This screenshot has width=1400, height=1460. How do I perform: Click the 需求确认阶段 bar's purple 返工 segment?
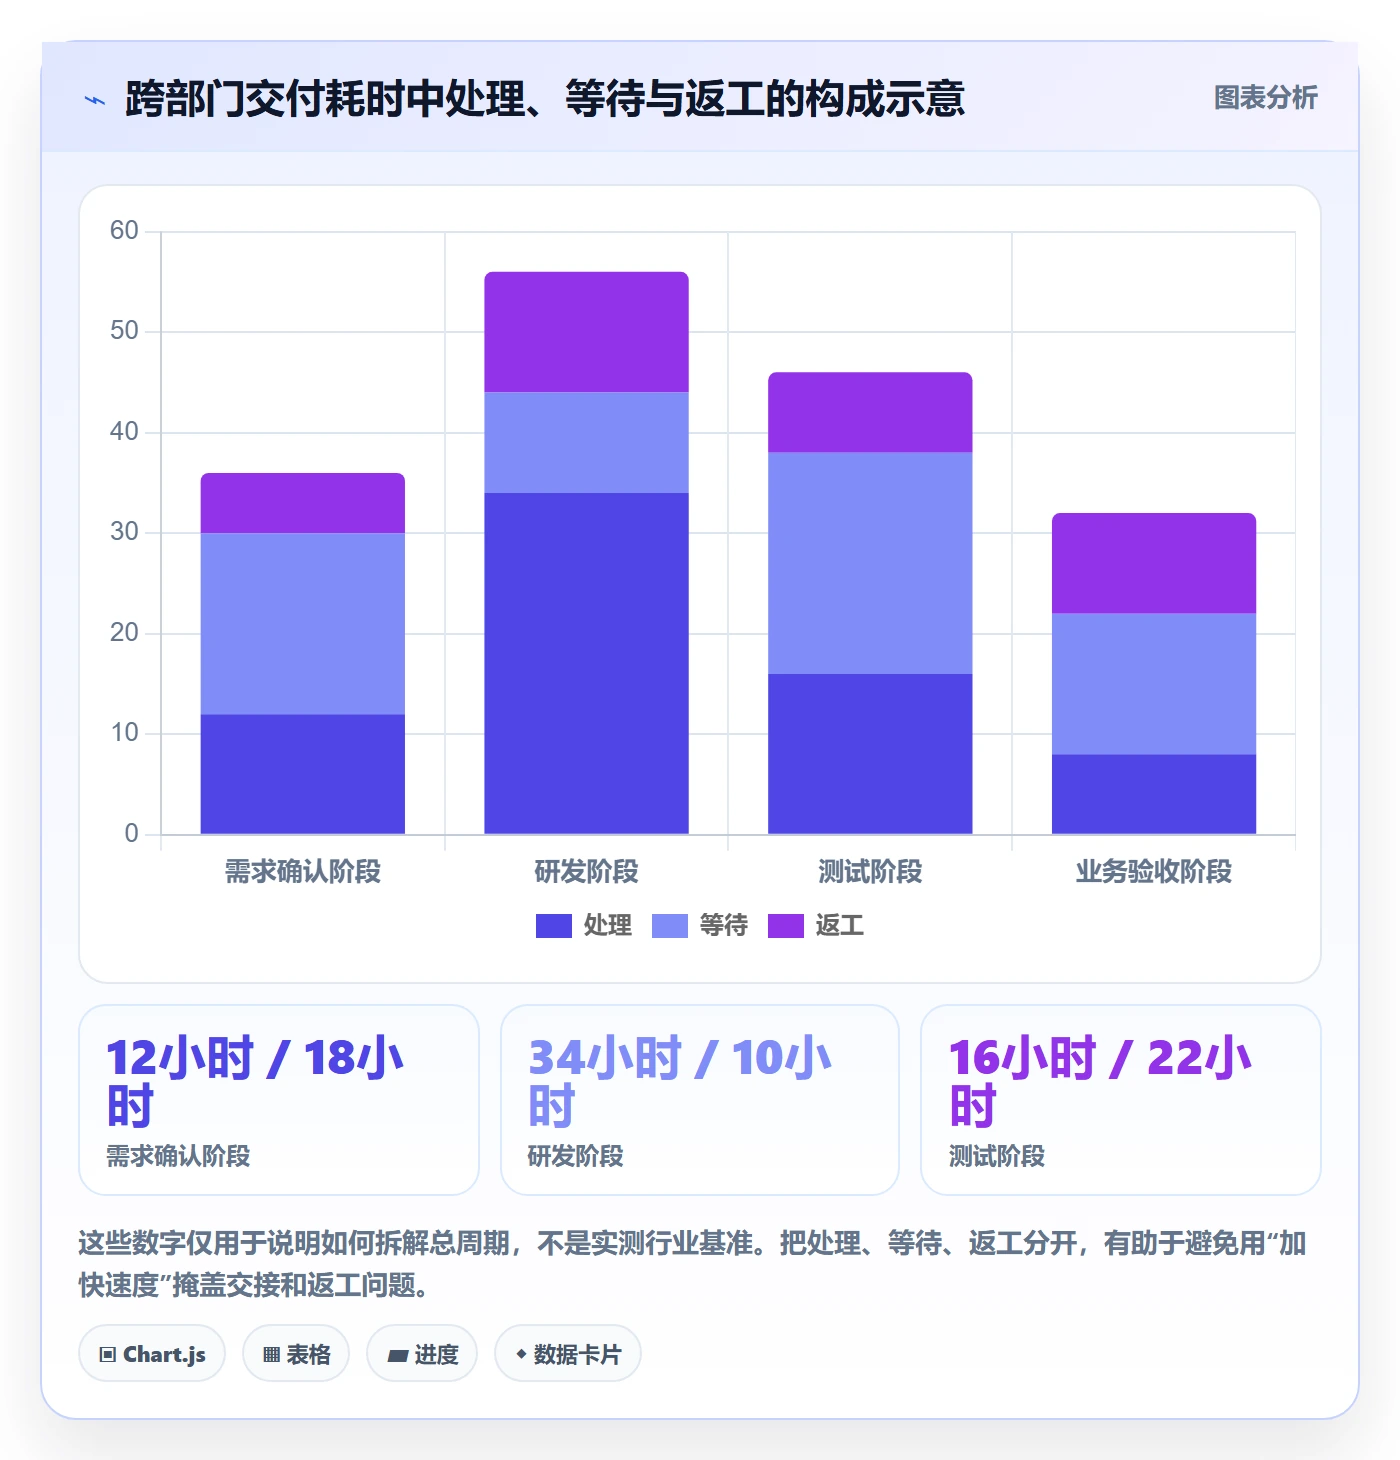tap(303, 503)
